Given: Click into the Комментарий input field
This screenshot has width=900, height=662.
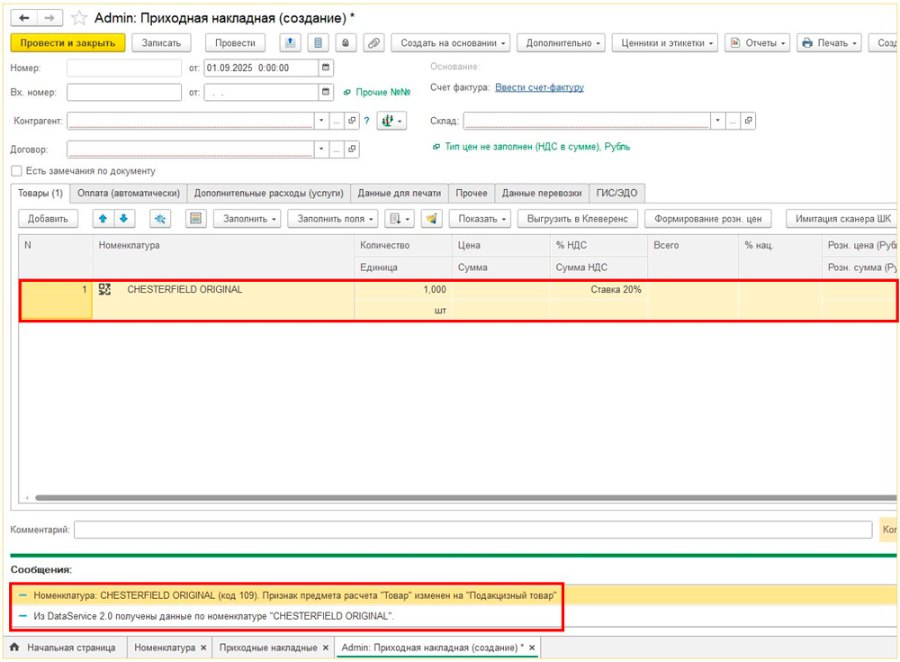Looking at the screenshot, I should point(473,529).
